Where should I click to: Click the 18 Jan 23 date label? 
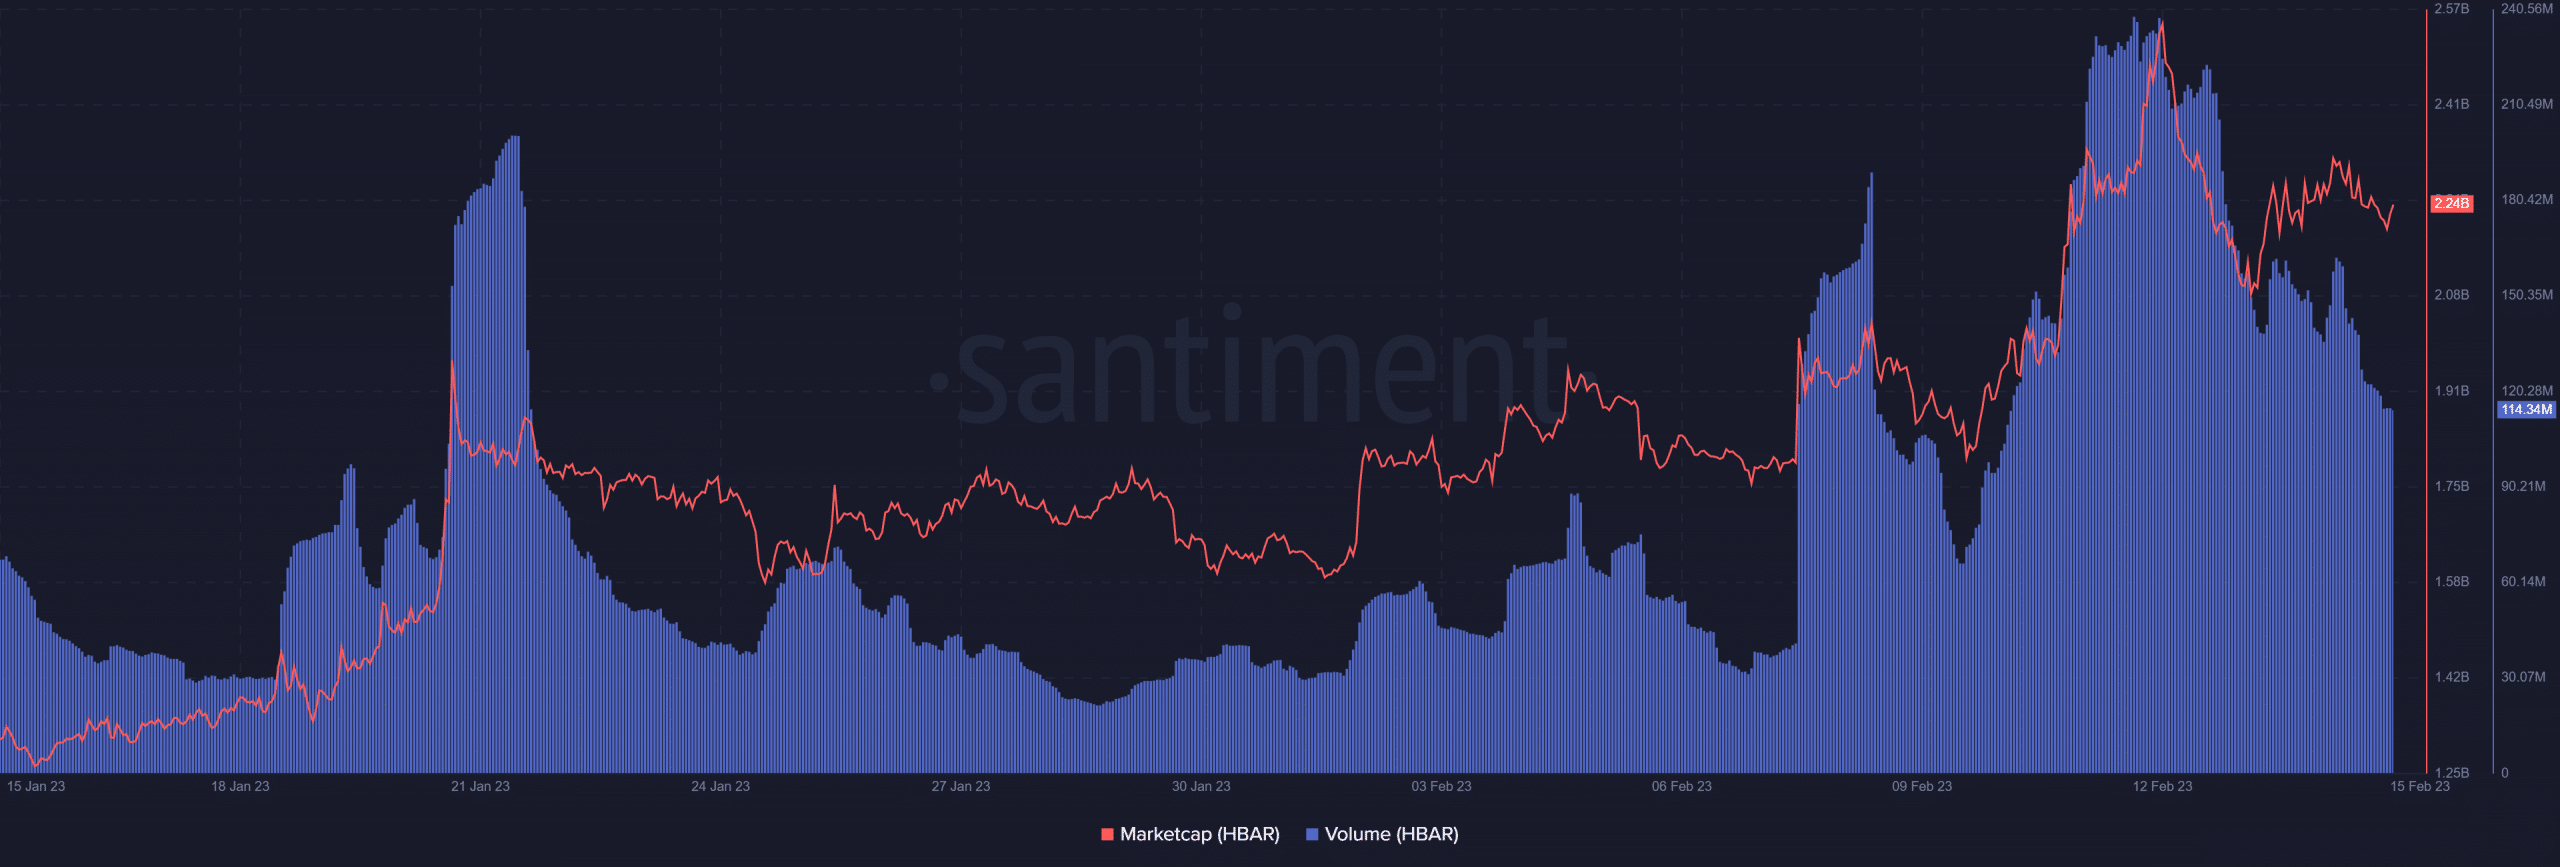(x=240, y=786)
